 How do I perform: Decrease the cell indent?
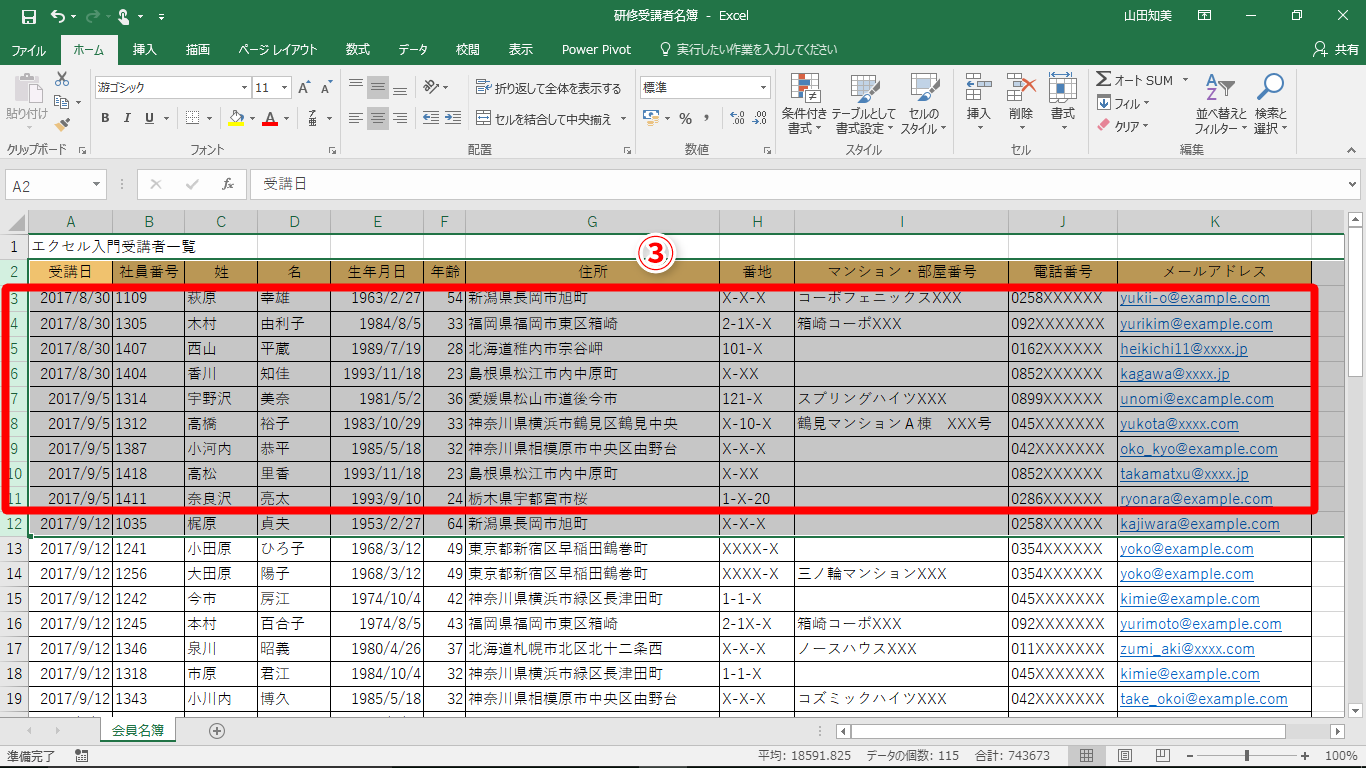431,119
